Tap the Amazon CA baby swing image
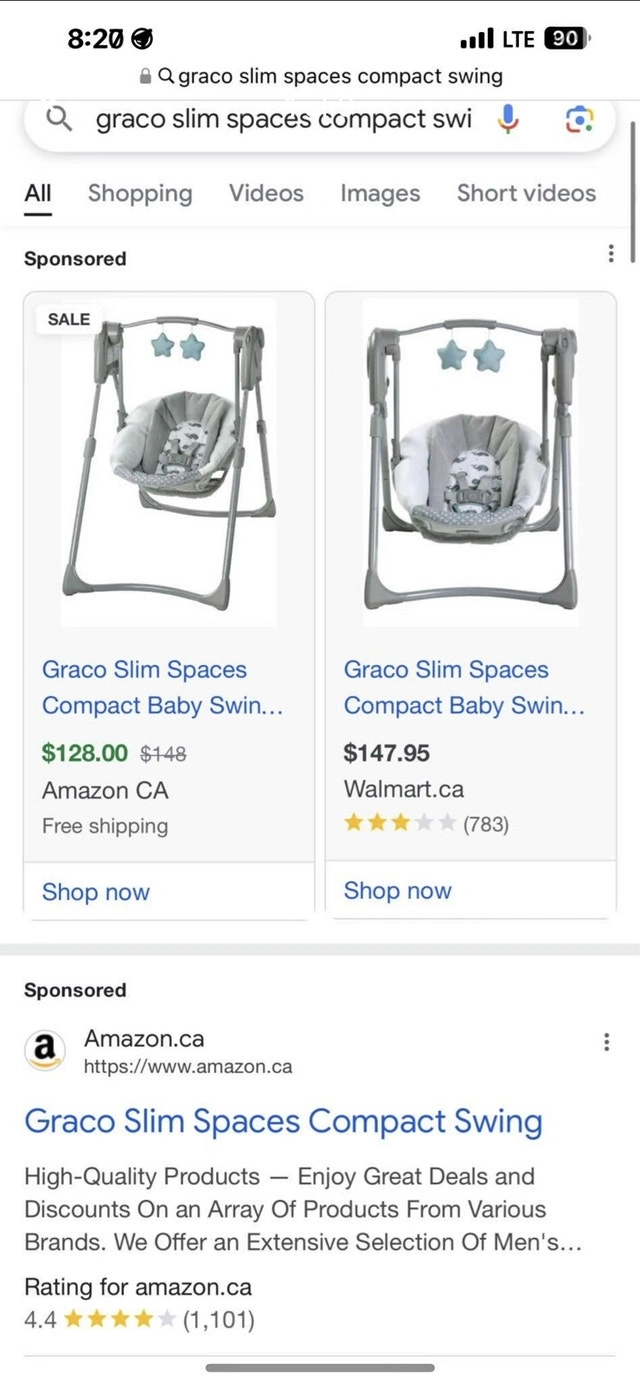The width and height of the screenshot is (640, 1384). coord(169,462)
